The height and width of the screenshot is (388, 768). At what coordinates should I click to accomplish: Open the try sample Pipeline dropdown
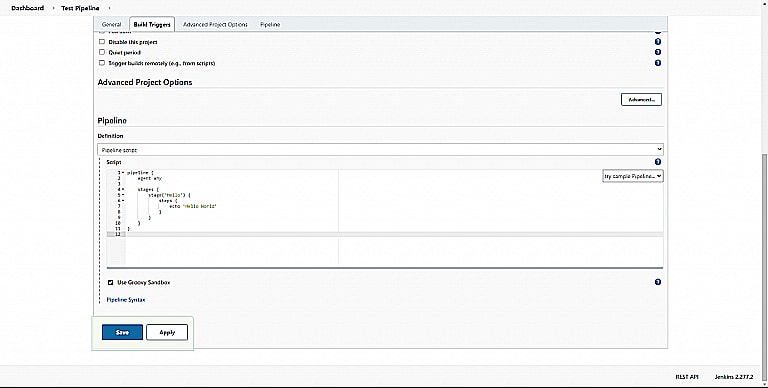click(632, 176)
